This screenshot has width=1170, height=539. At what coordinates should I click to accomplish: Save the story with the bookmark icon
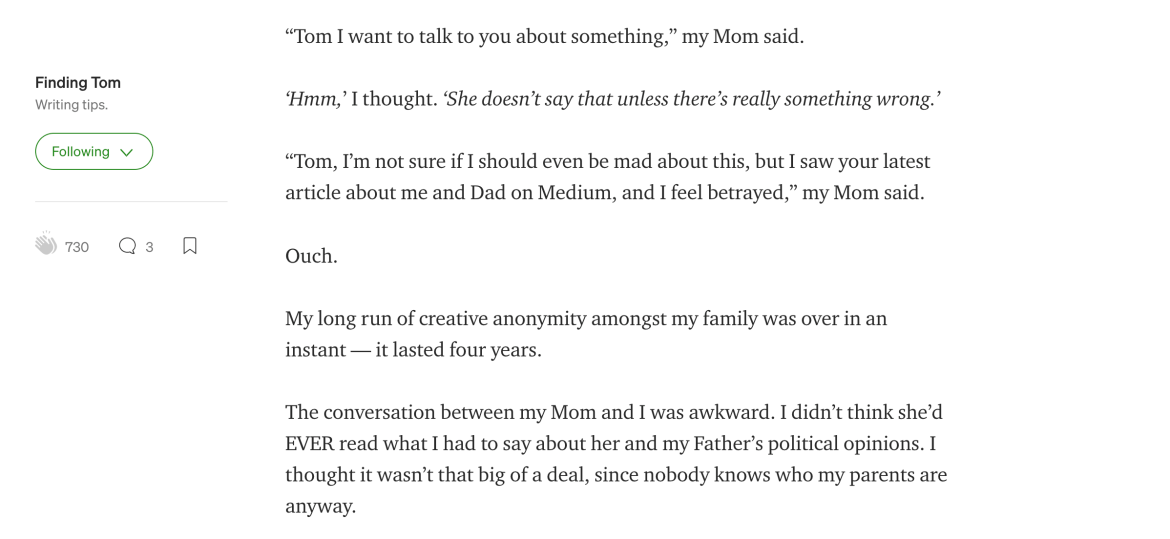click(190, 246)
